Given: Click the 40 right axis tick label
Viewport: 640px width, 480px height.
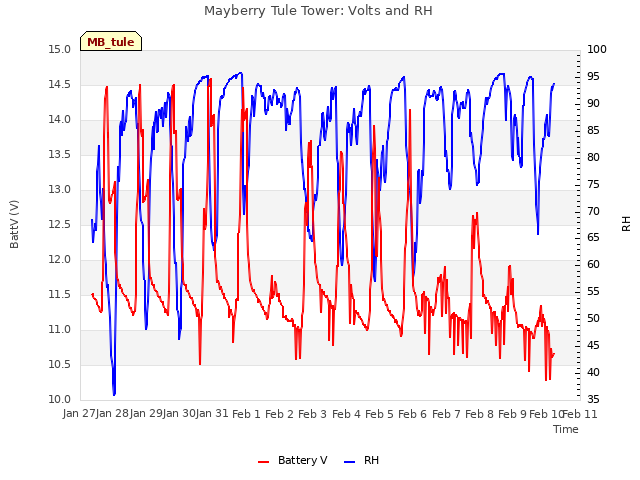Looking at the screenshot, I should 593,373.
